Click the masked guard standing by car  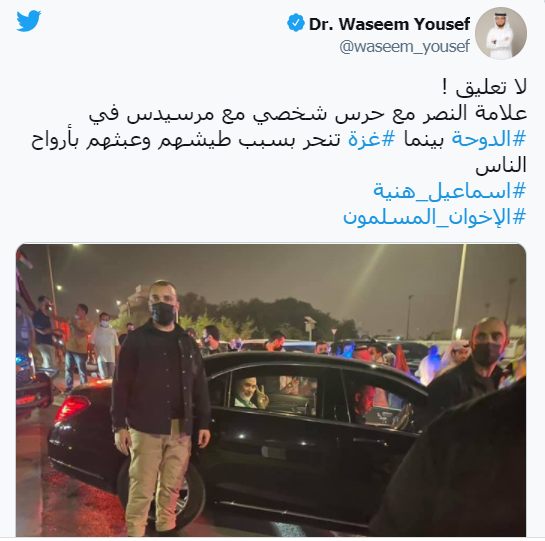tap(161, 408)
